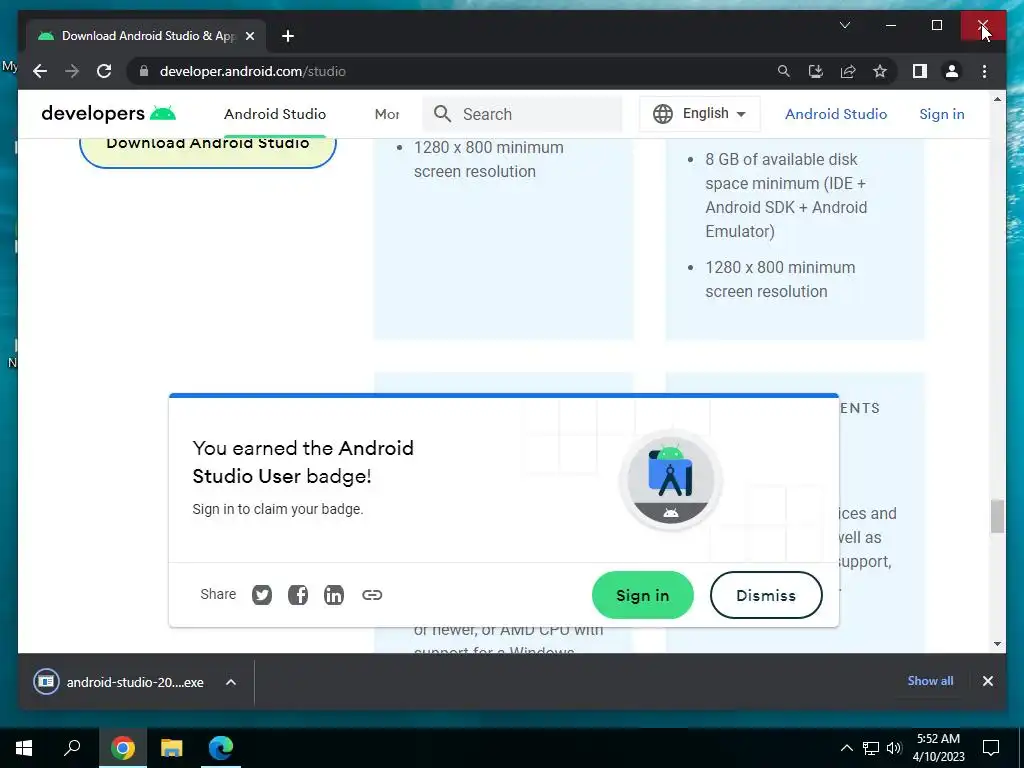Click the Android Studio User badge image
Image resolution: width=1024 pixels, height=768 pixels.
(x=670, y=480)
